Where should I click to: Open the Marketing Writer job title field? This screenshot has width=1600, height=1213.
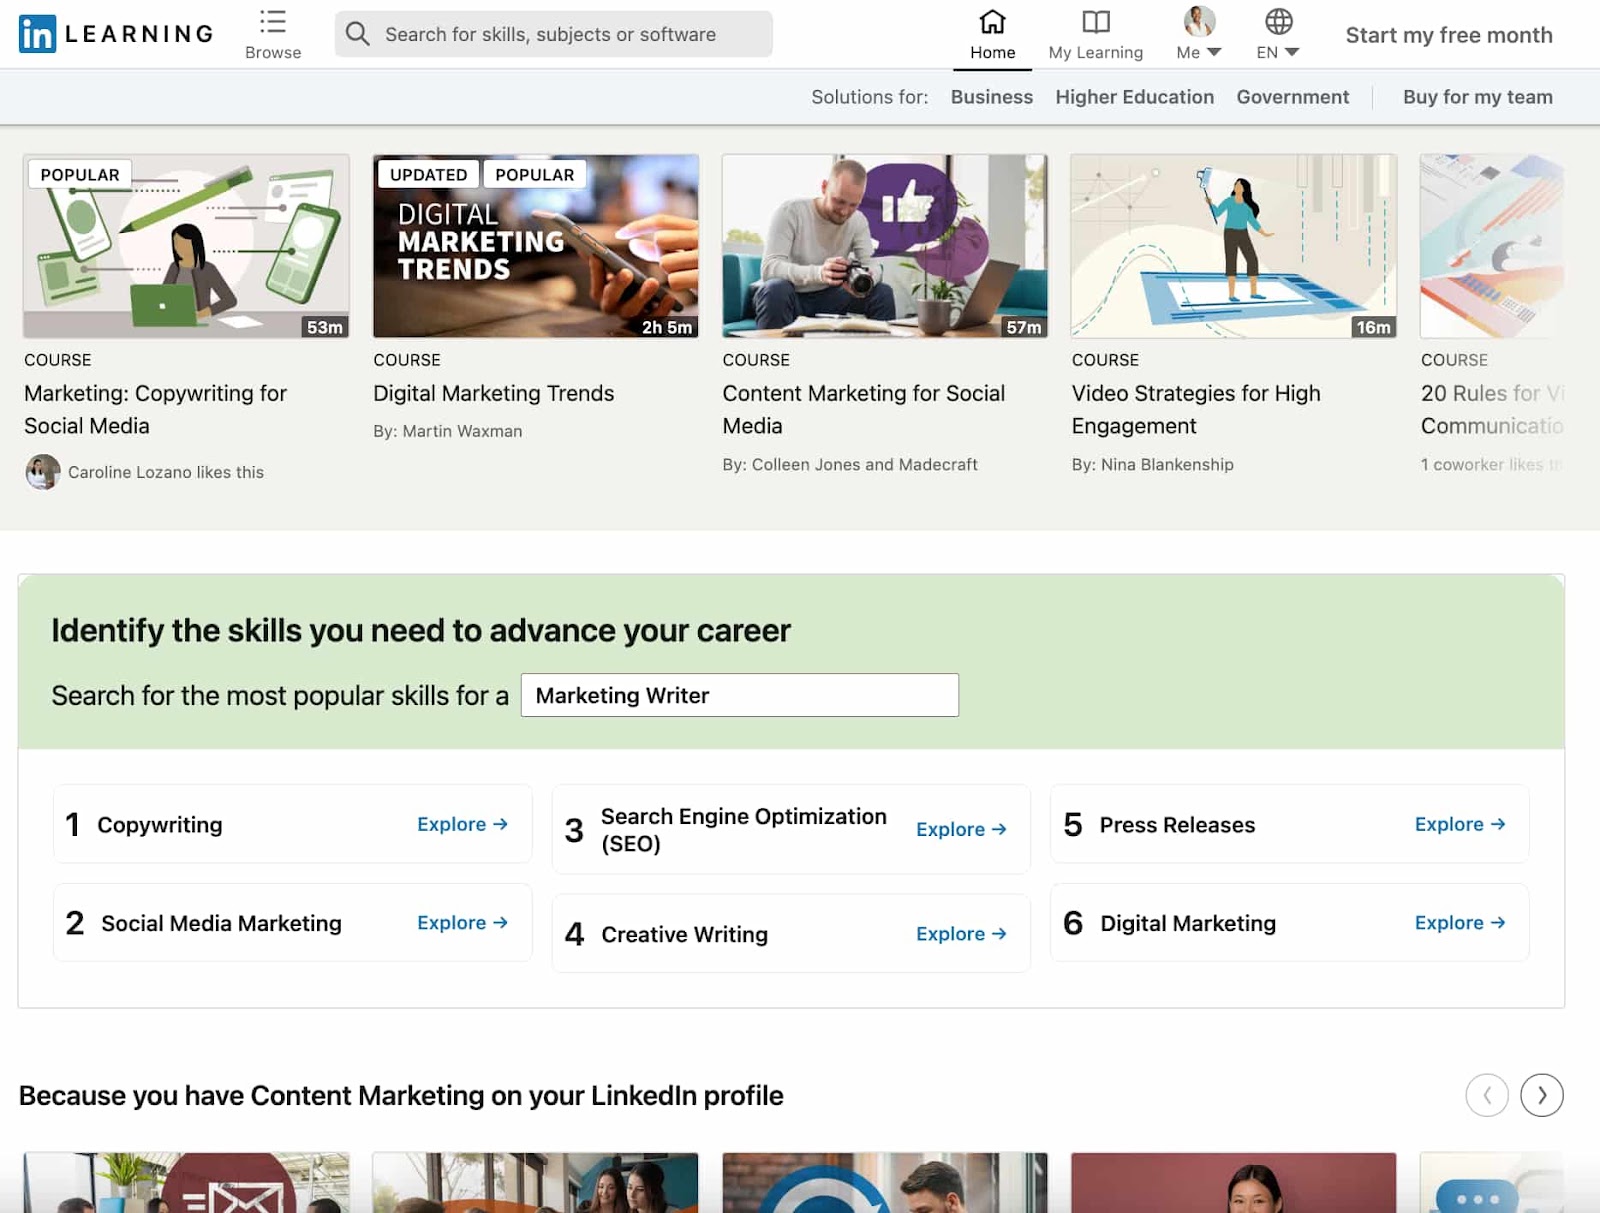coord(739,695)
